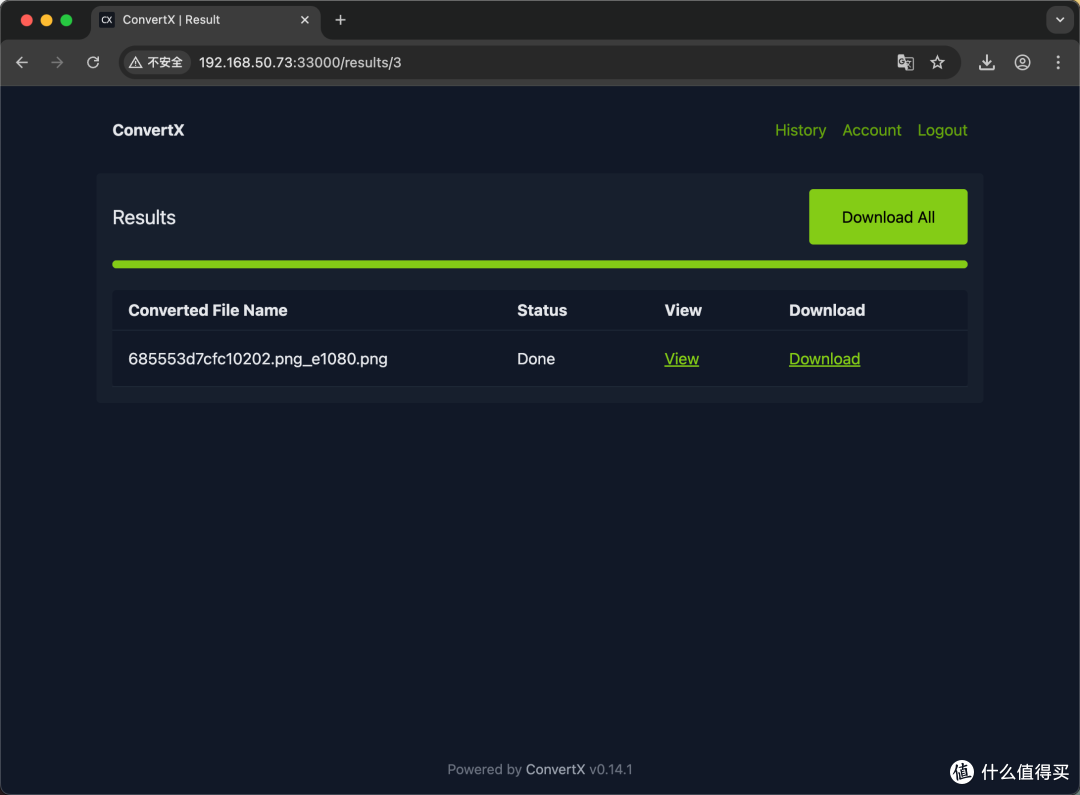Click the ConvertX favicon on the browser tab
The height and width of the screenshot is (795, 1080).
pyautogui.click(x=107, y=19)
